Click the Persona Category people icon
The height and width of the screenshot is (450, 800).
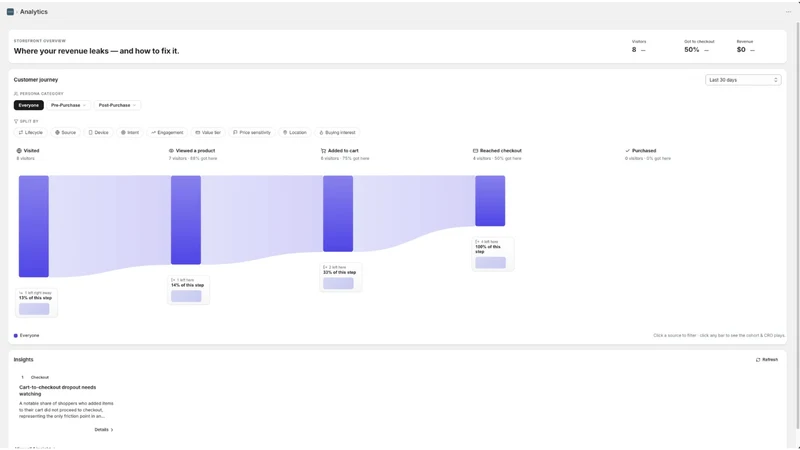click(x=16, y=94)
